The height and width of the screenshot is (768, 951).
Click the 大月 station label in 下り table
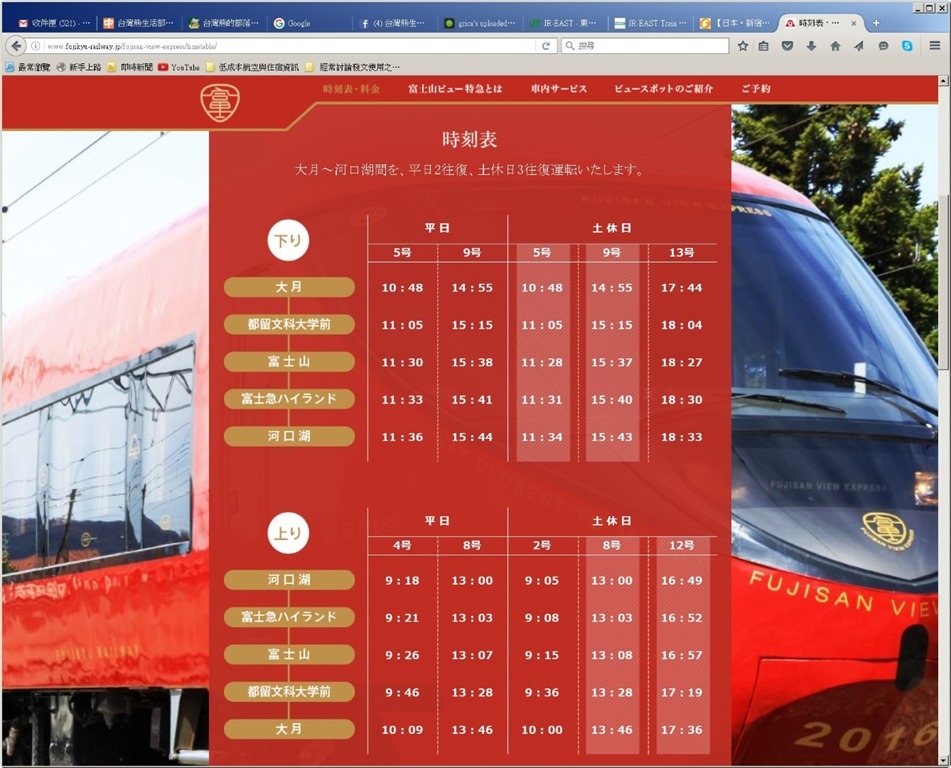coord(289,287)
